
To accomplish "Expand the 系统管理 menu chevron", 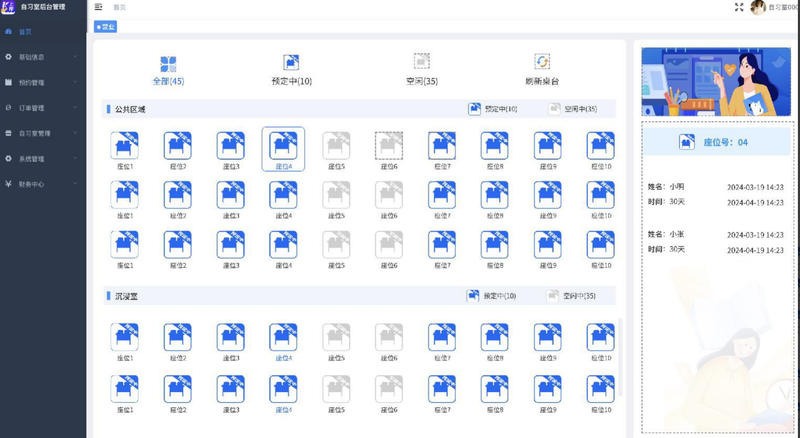I will [75, 158].
